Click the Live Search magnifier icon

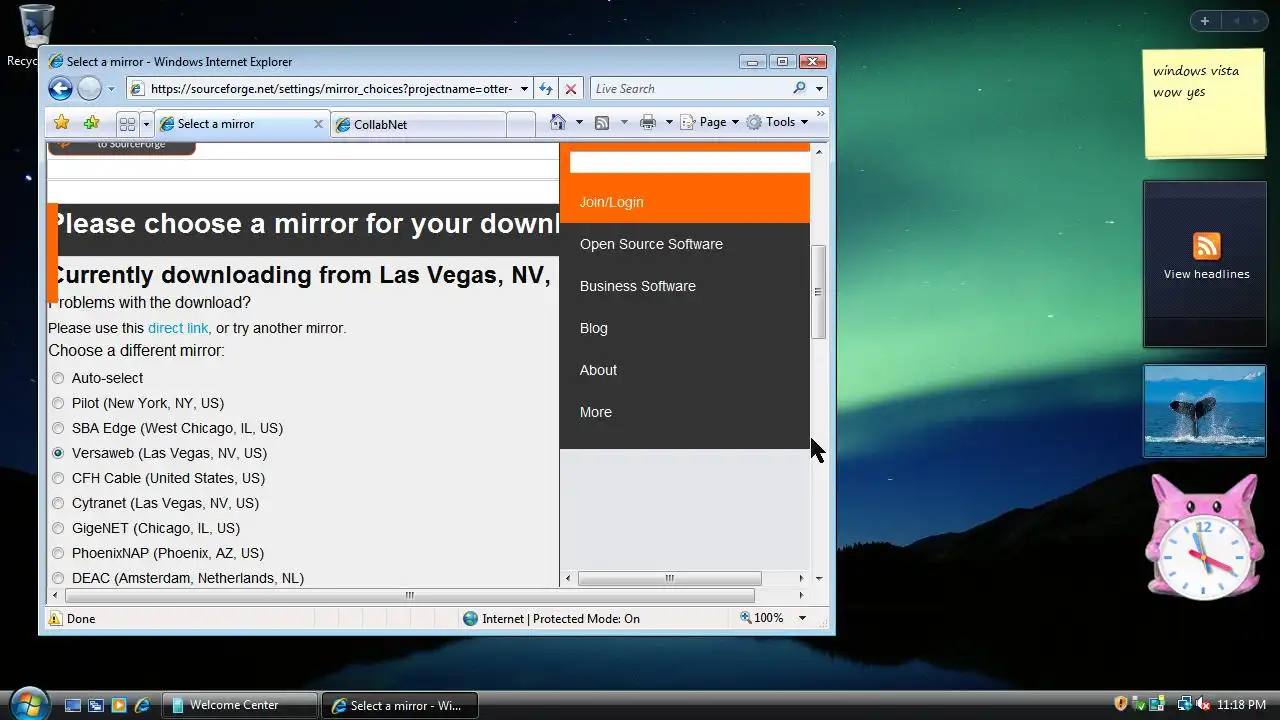point(799,88)
